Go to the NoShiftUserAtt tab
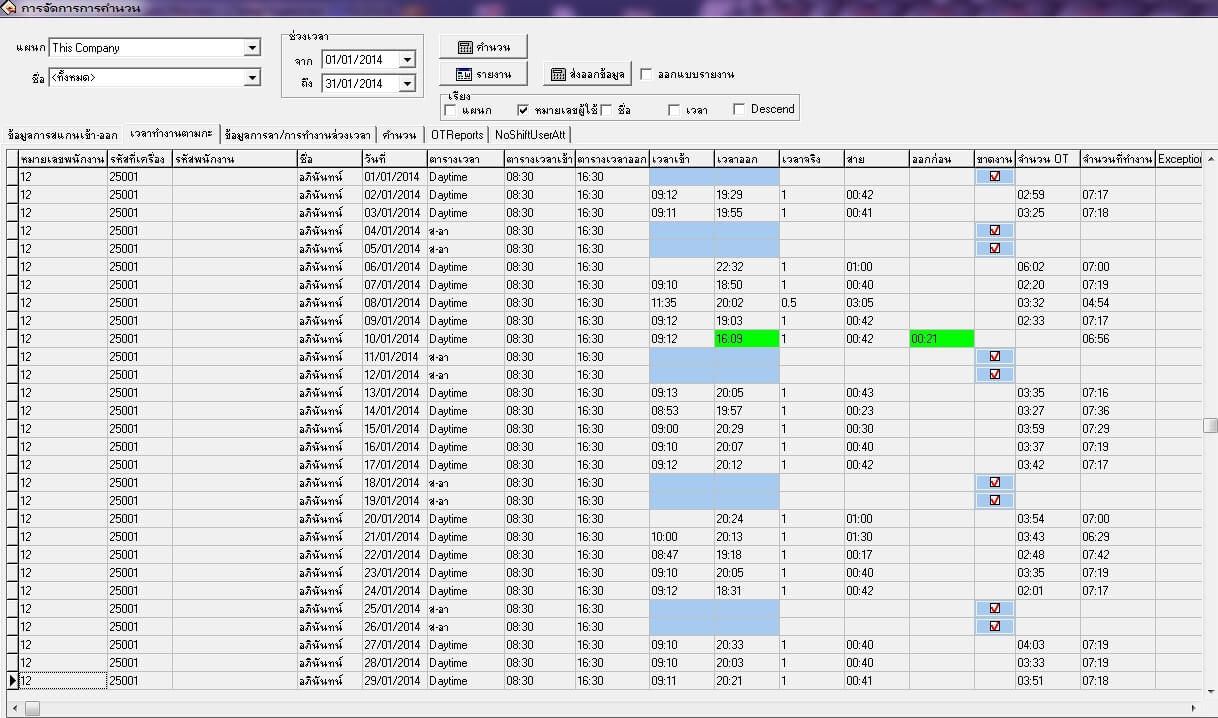The height and width of the screenshot is (718, 1218). 530,135
